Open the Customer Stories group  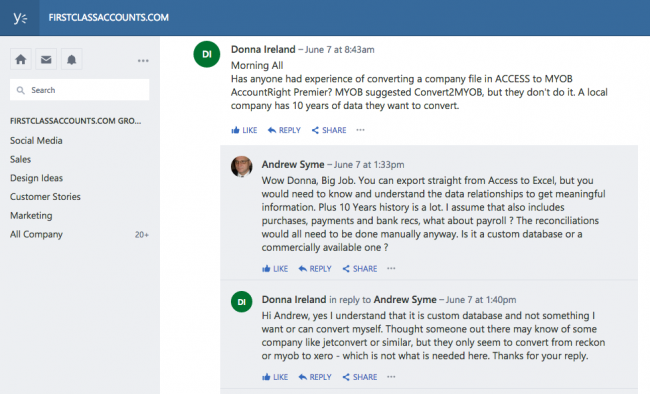pyautogui.click(x=45, y=197)
